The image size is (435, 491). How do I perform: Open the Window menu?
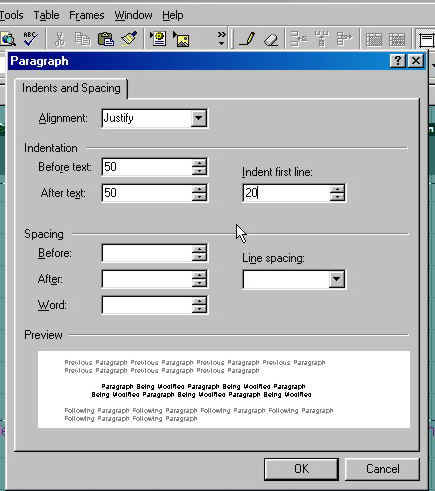point(133,15)
